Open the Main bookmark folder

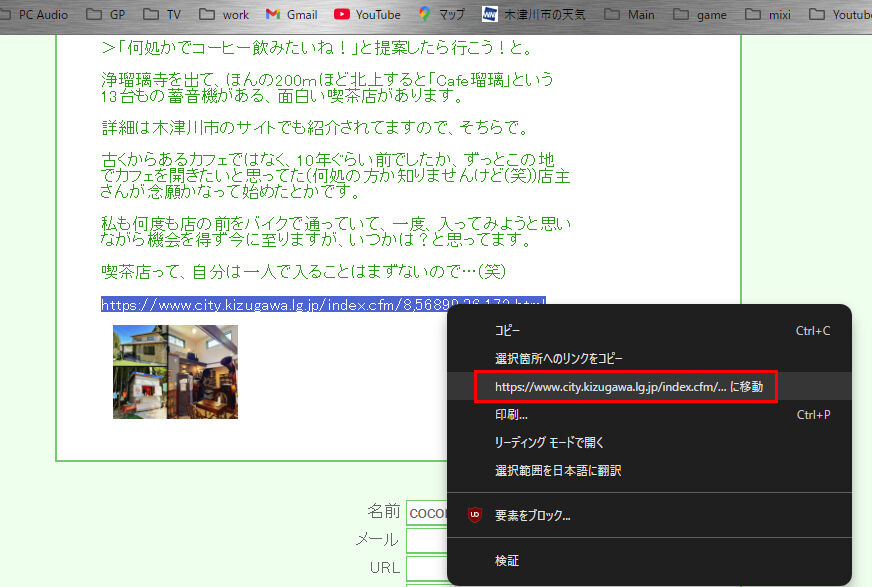click(629, 15)
